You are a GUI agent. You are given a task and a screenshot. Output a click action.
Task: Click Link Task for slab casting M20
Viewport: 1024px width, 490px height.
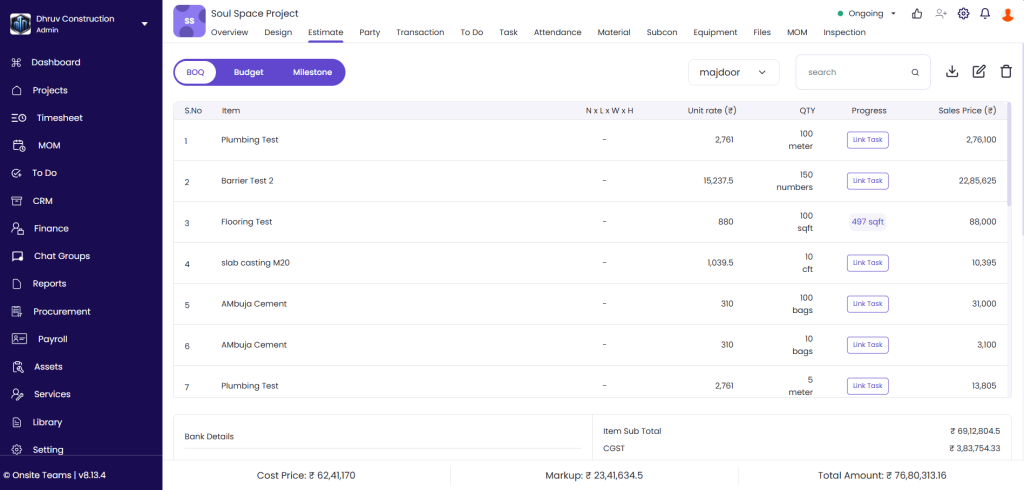pyautogui.click(x=867, y=263)
